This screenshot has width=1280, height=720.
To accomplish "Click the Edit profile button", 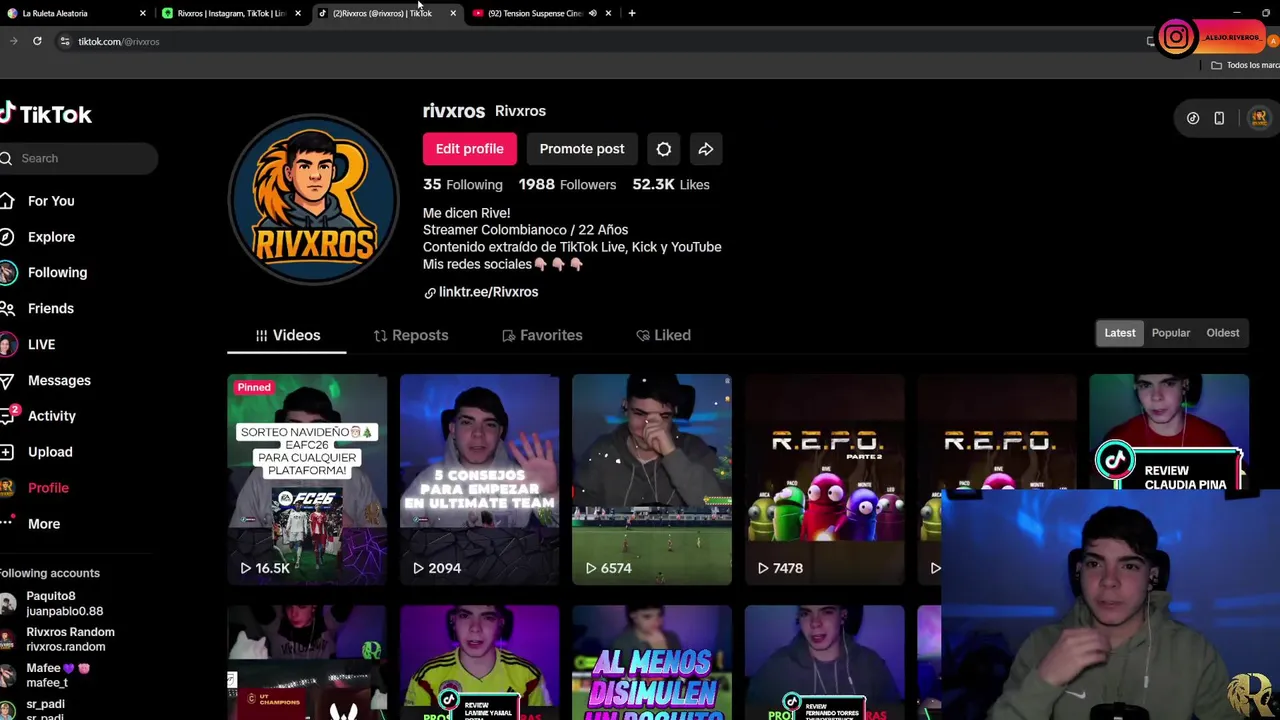I will (469, 149).
